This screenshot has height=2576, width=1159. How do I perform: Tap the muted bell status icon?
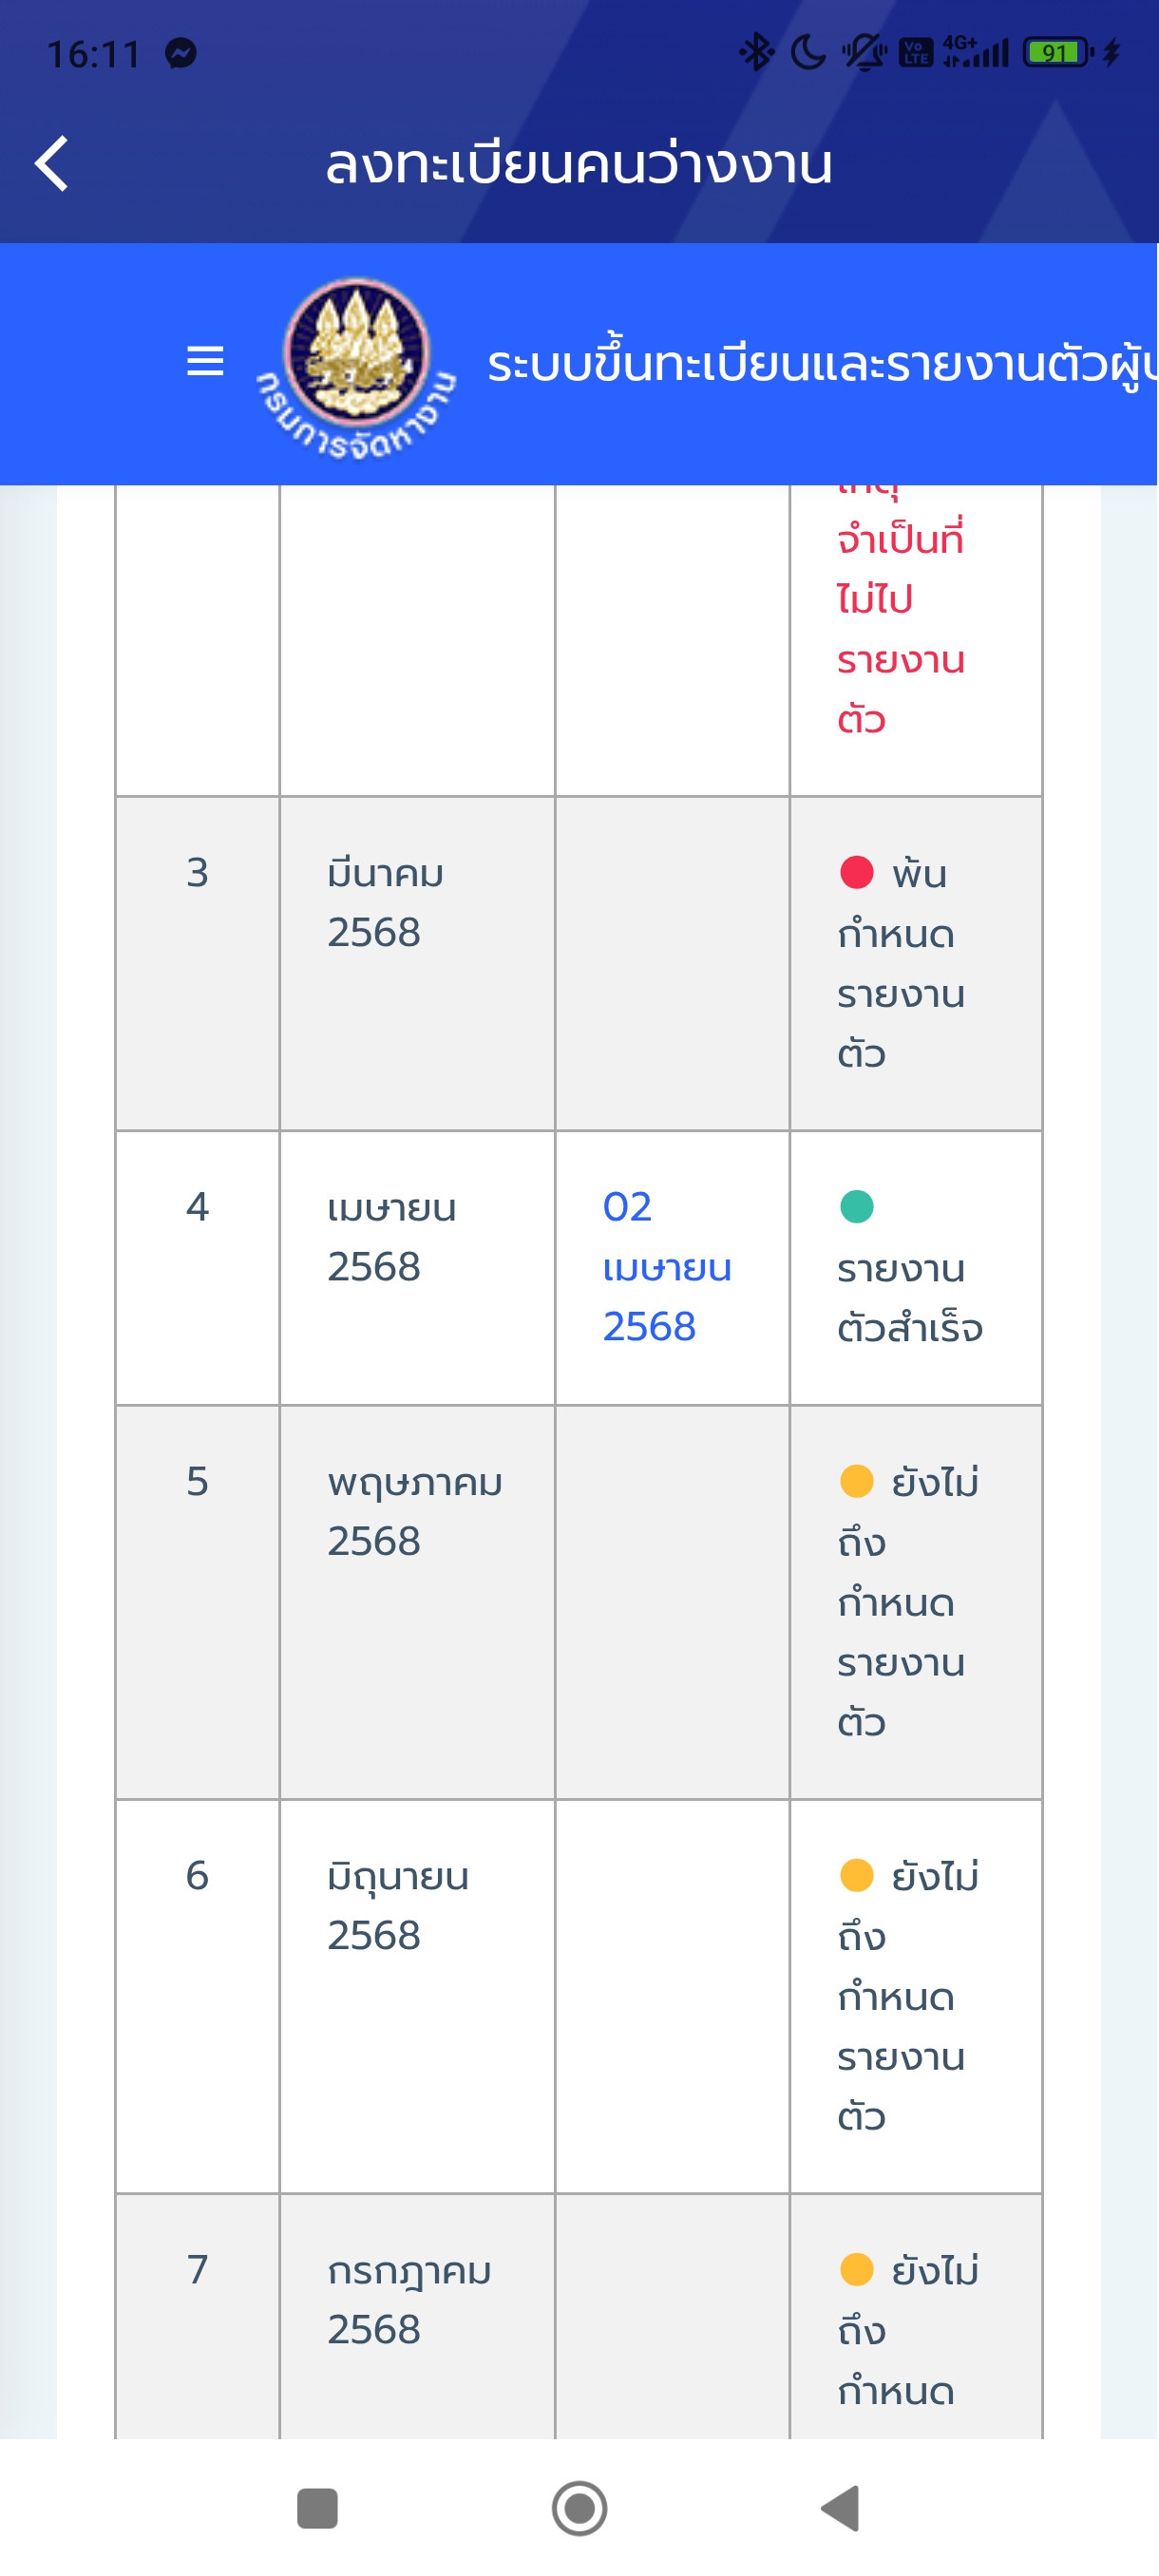click(864, 52)
